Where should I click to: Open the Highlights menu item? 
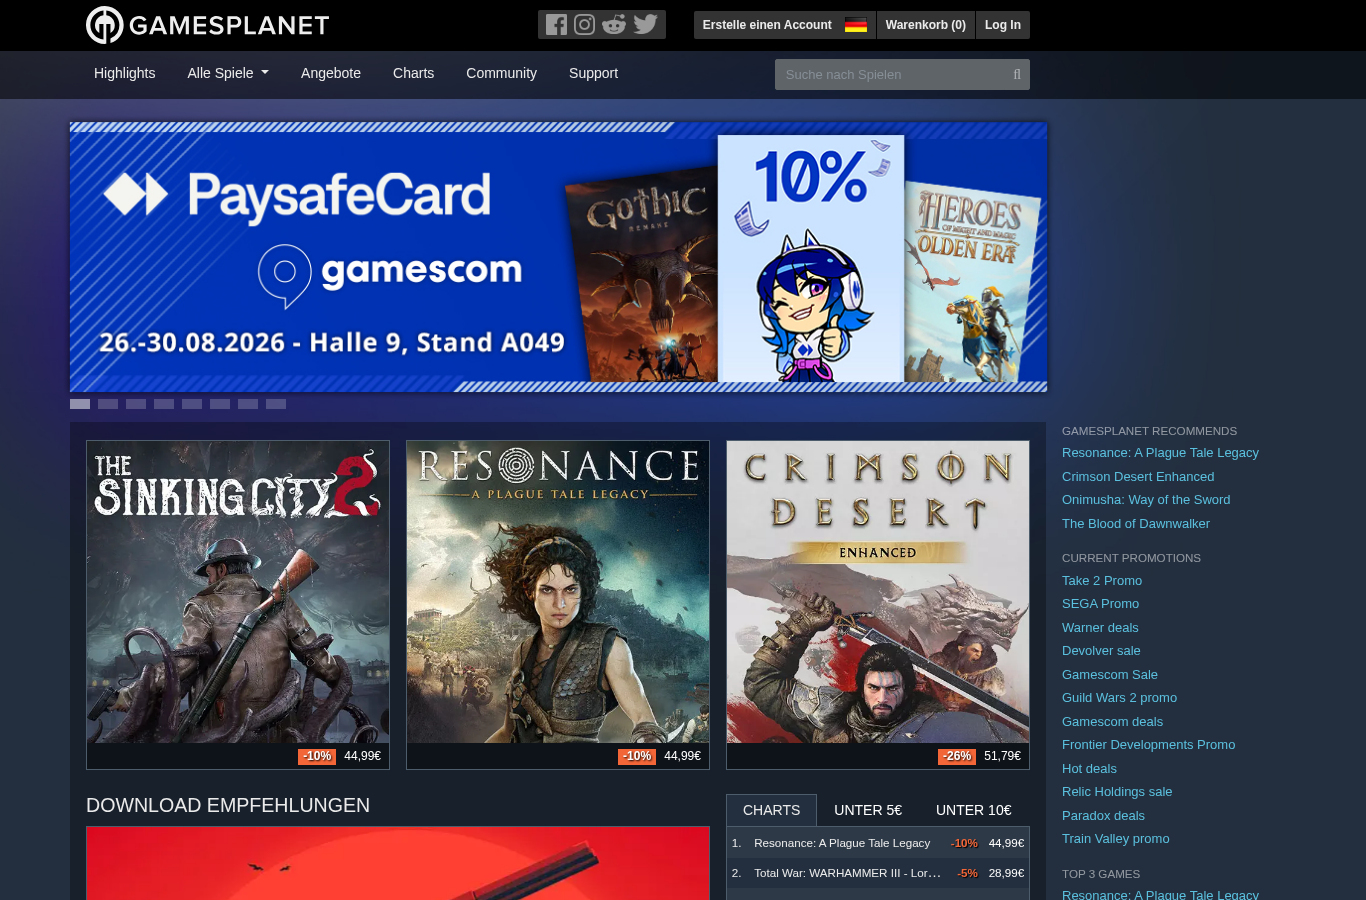[125, 73]
